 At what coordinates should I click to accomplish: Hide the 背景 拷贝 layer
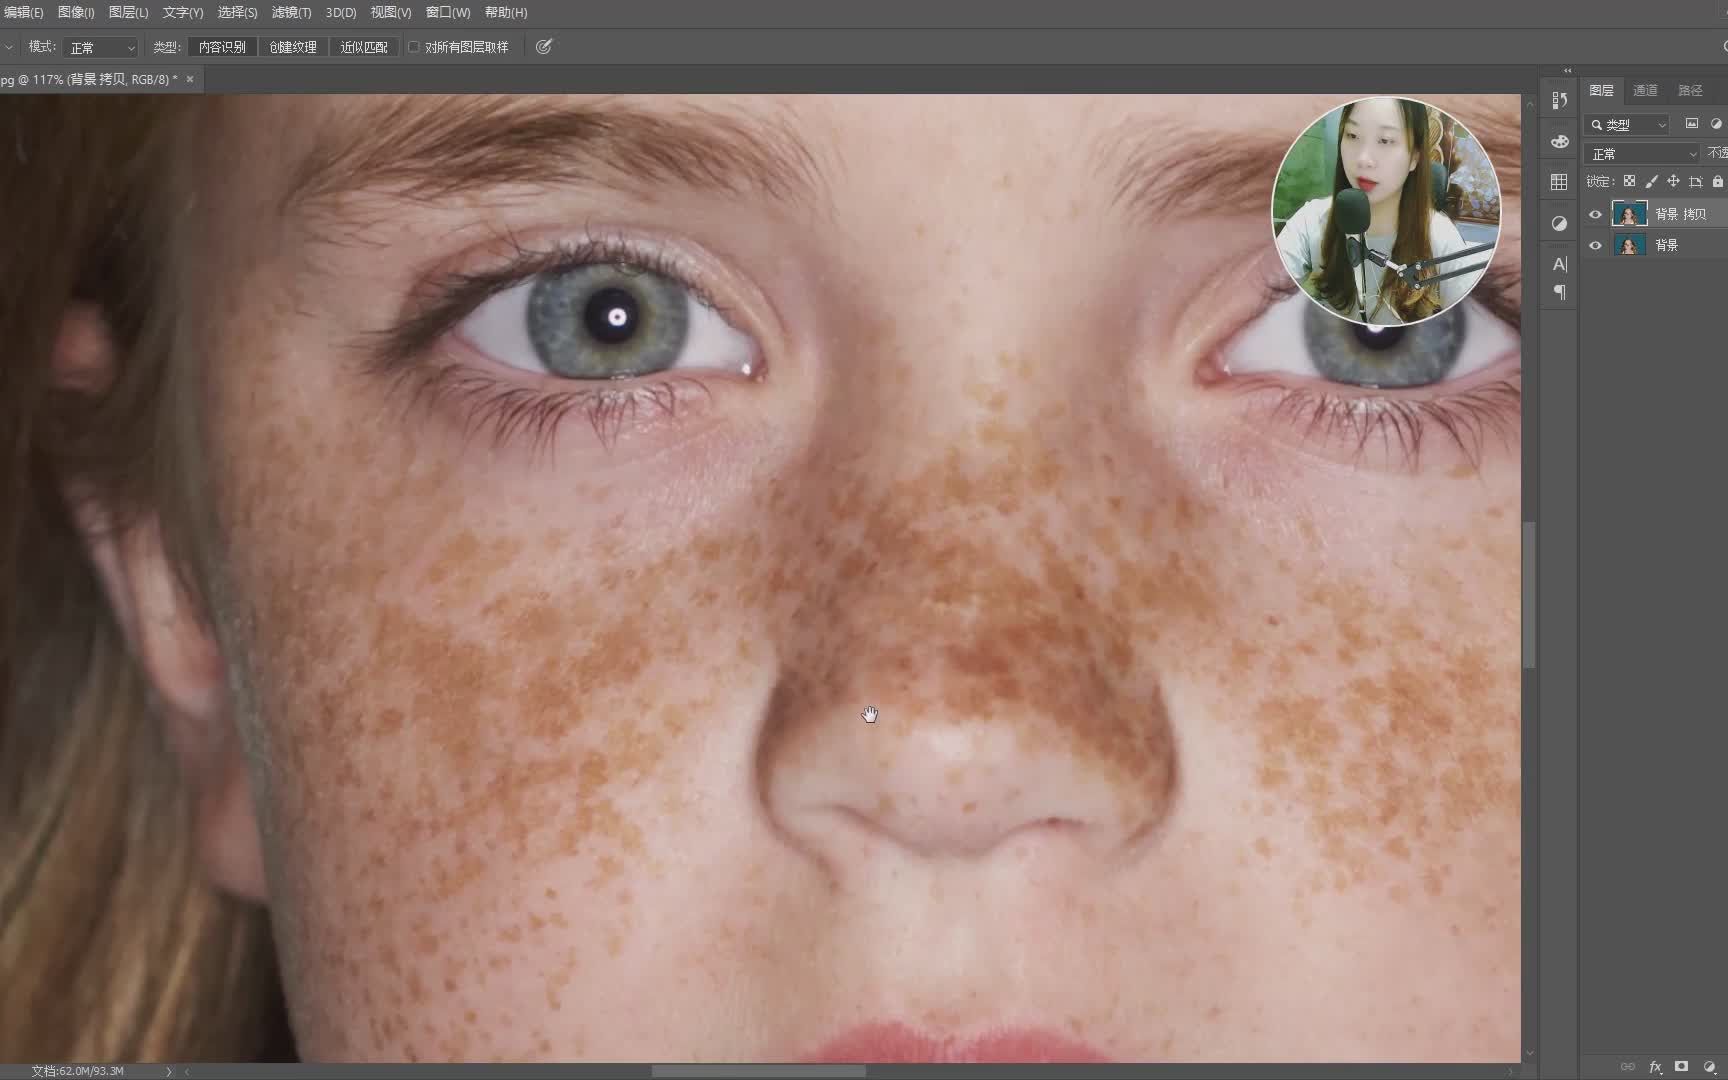pyautogui.click(x=1595, y=214)
